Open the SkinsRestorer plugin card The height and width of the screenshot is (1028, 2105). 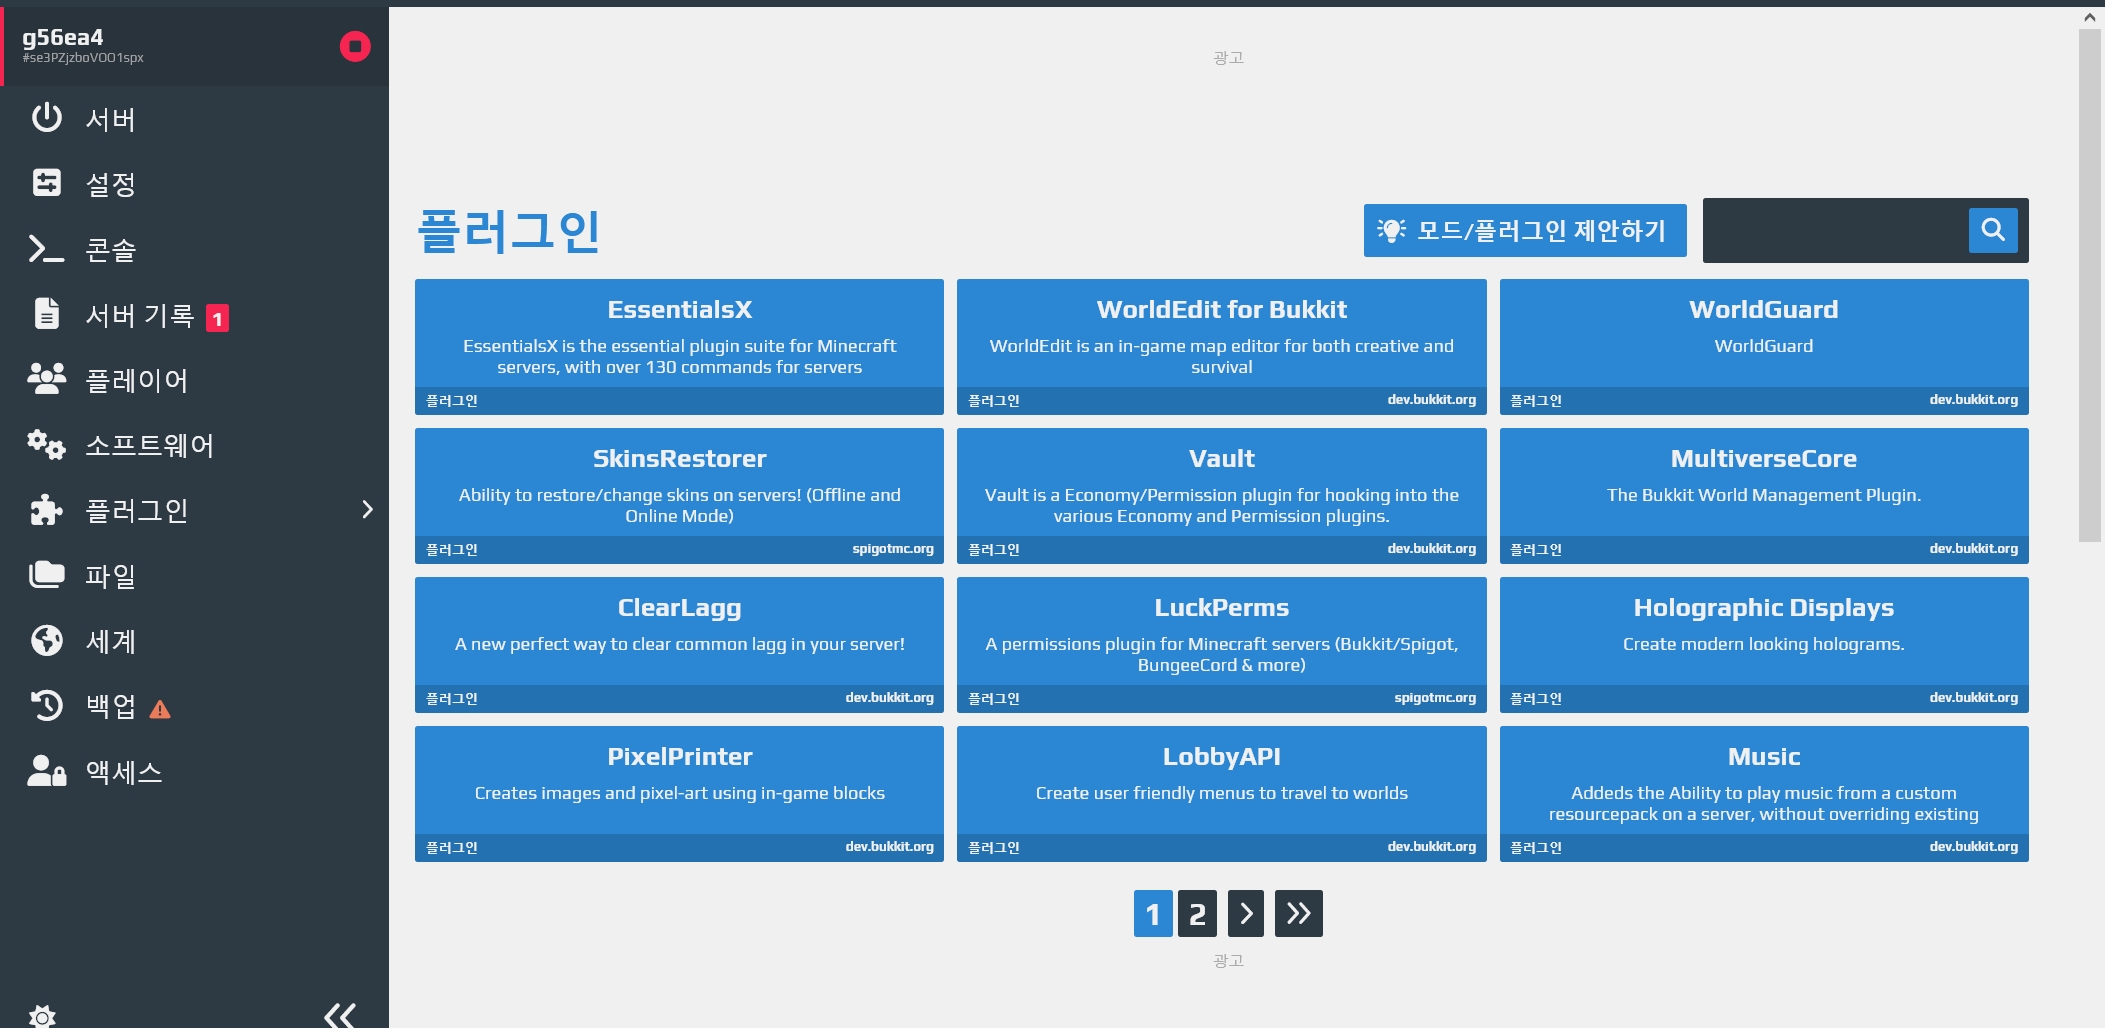[x=679, y=495]
